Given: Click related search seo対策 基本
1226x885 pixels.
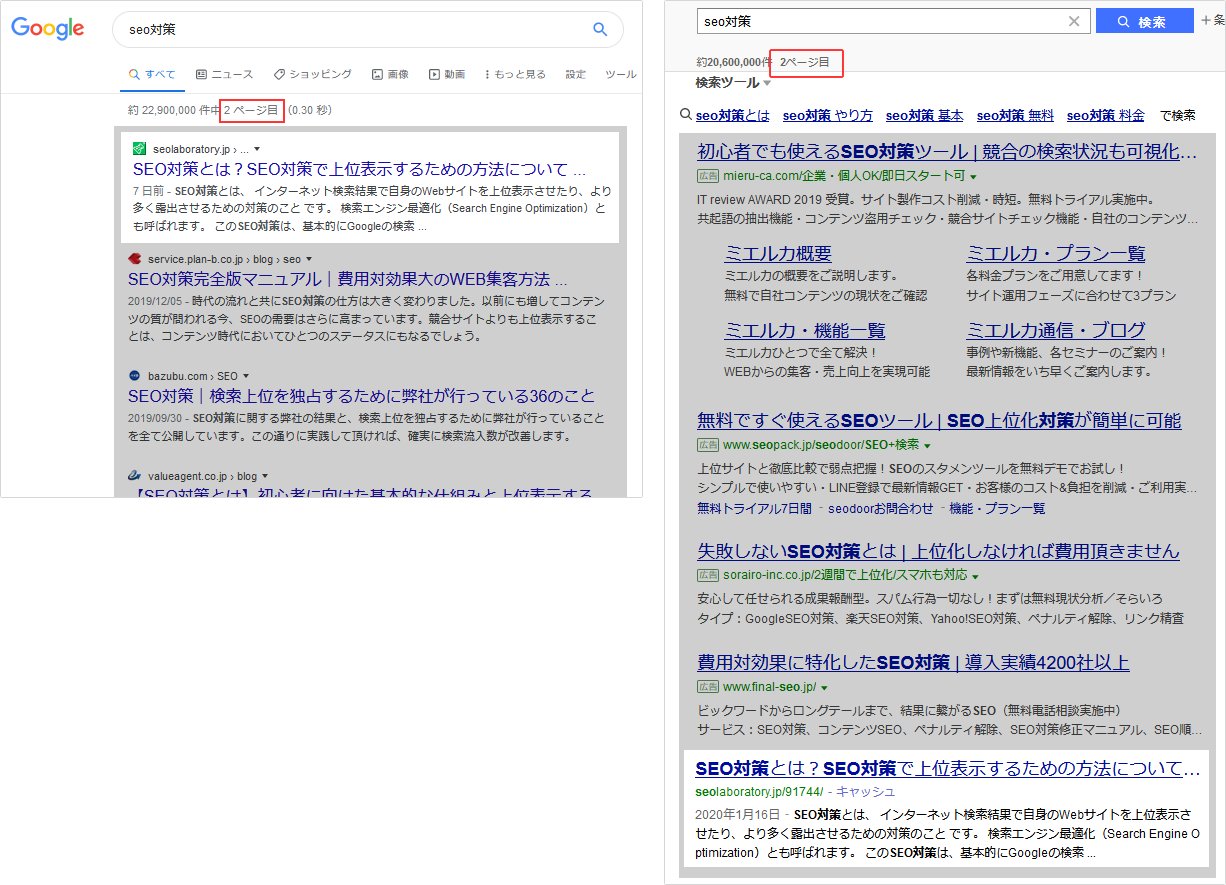Looking at the screenshot, I should point(925,115).
